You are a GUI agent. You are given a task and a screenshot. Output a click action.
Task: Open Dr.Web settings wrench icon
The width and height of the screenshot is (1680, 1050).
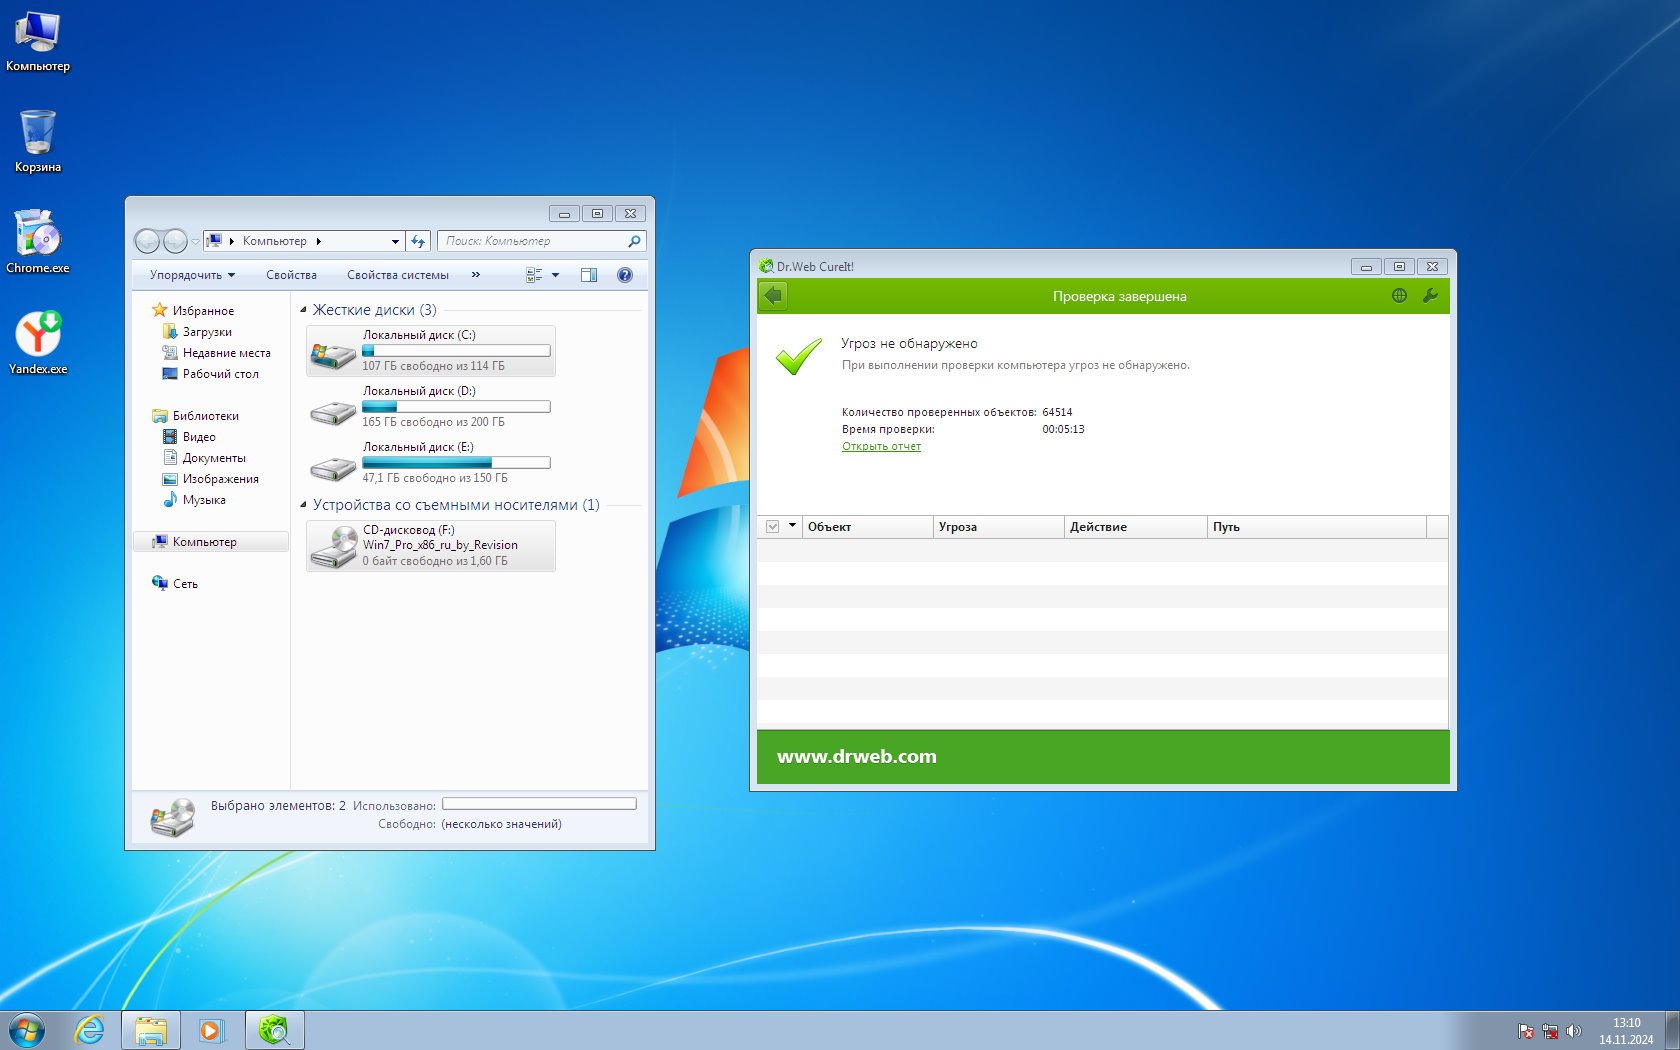coord(1430,296)
